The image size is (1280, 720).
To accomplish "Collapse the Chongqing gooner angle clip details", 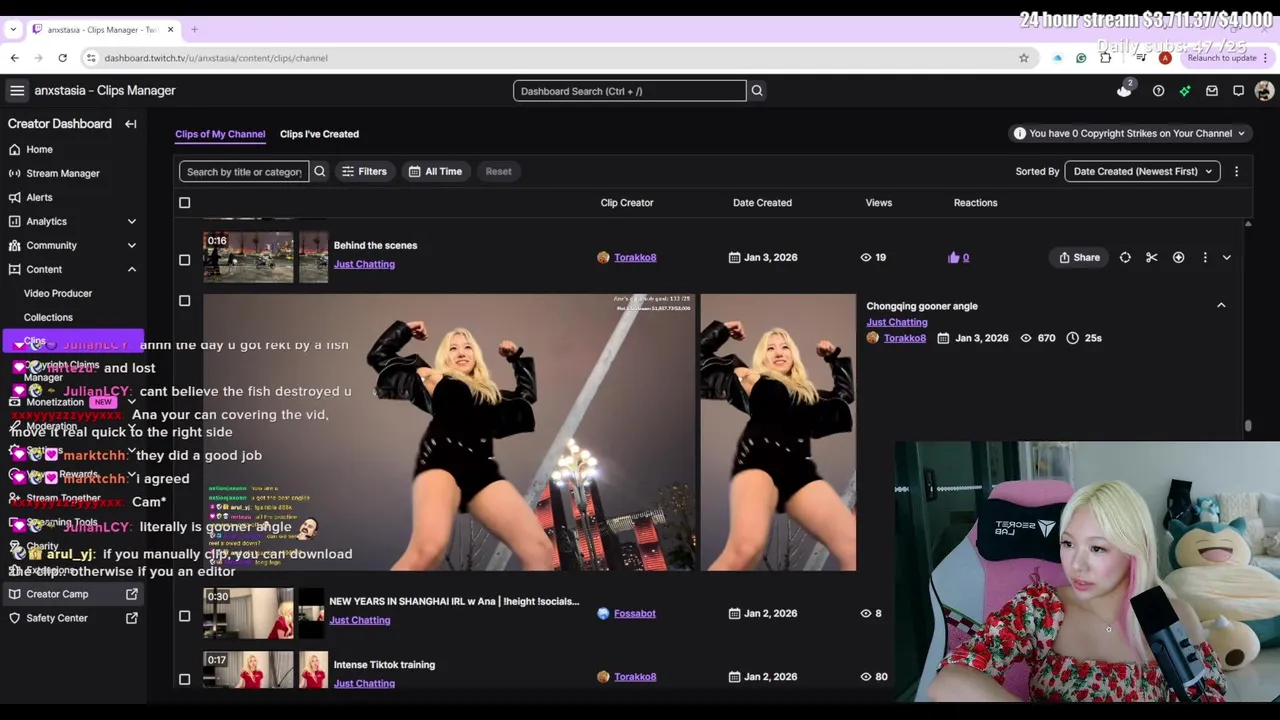I will point(1221,305).
